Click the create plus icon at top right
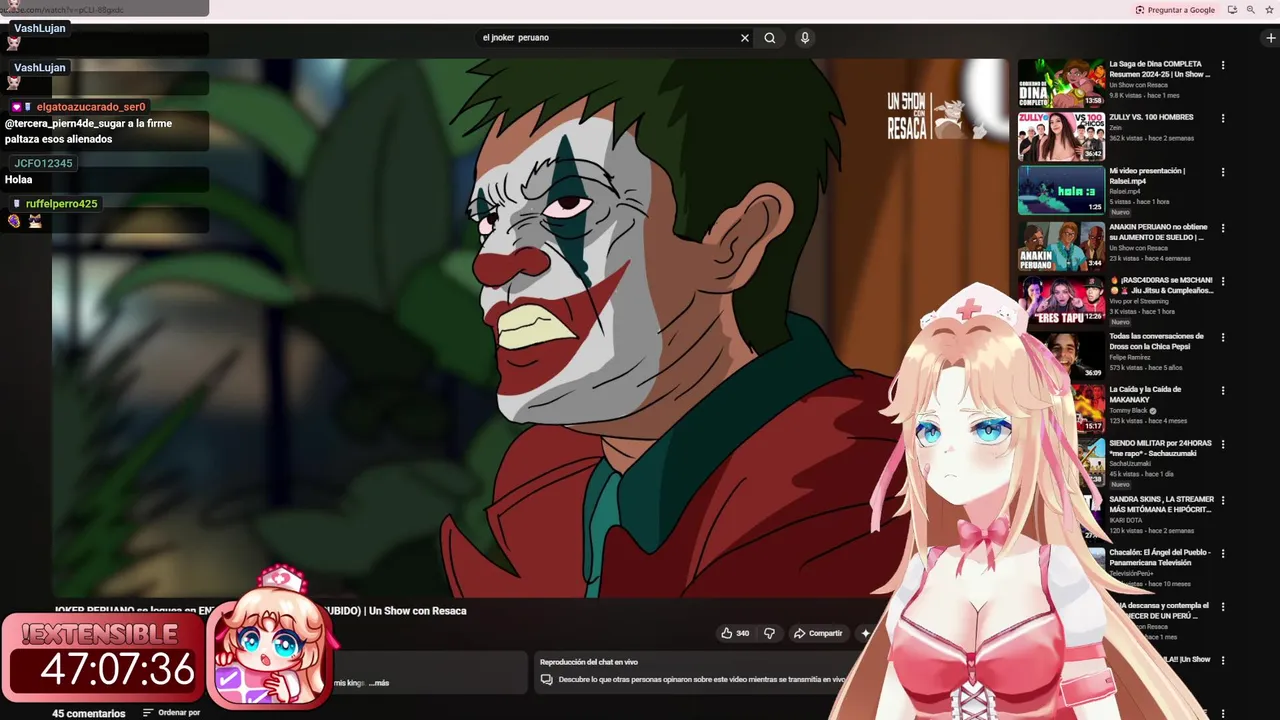Screen dimensions: 1280x720 pyautogui.click(x=1270, y=38)
